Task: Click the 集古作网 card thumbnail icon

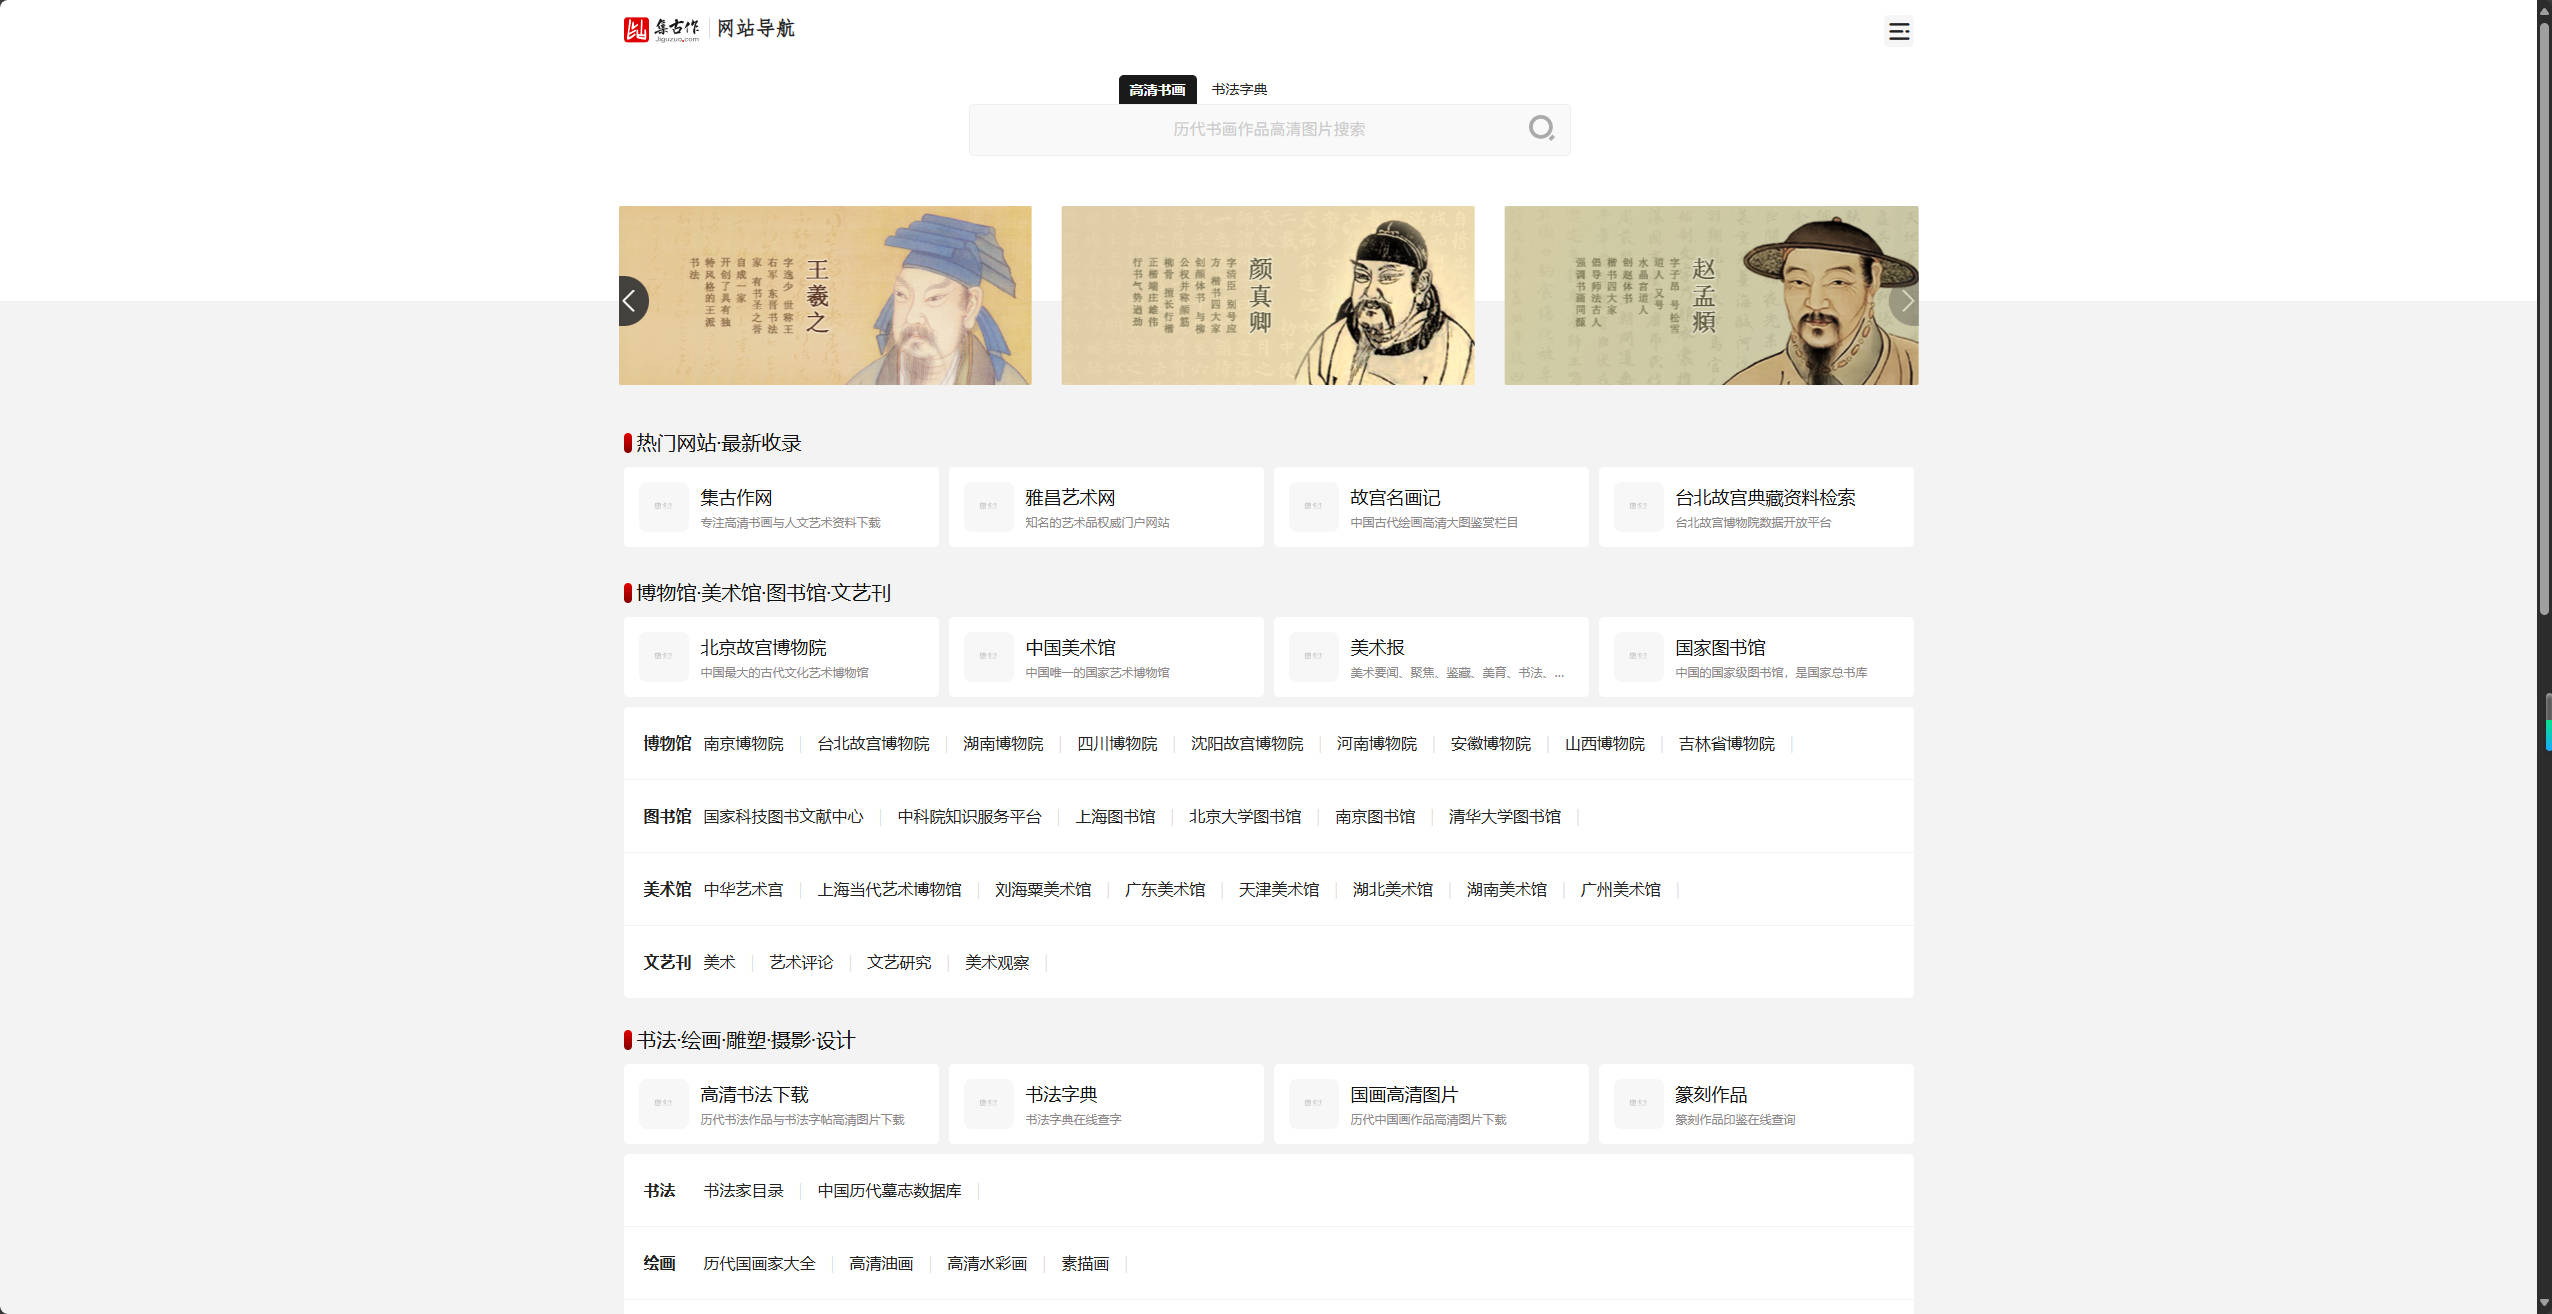Action: 662,507
